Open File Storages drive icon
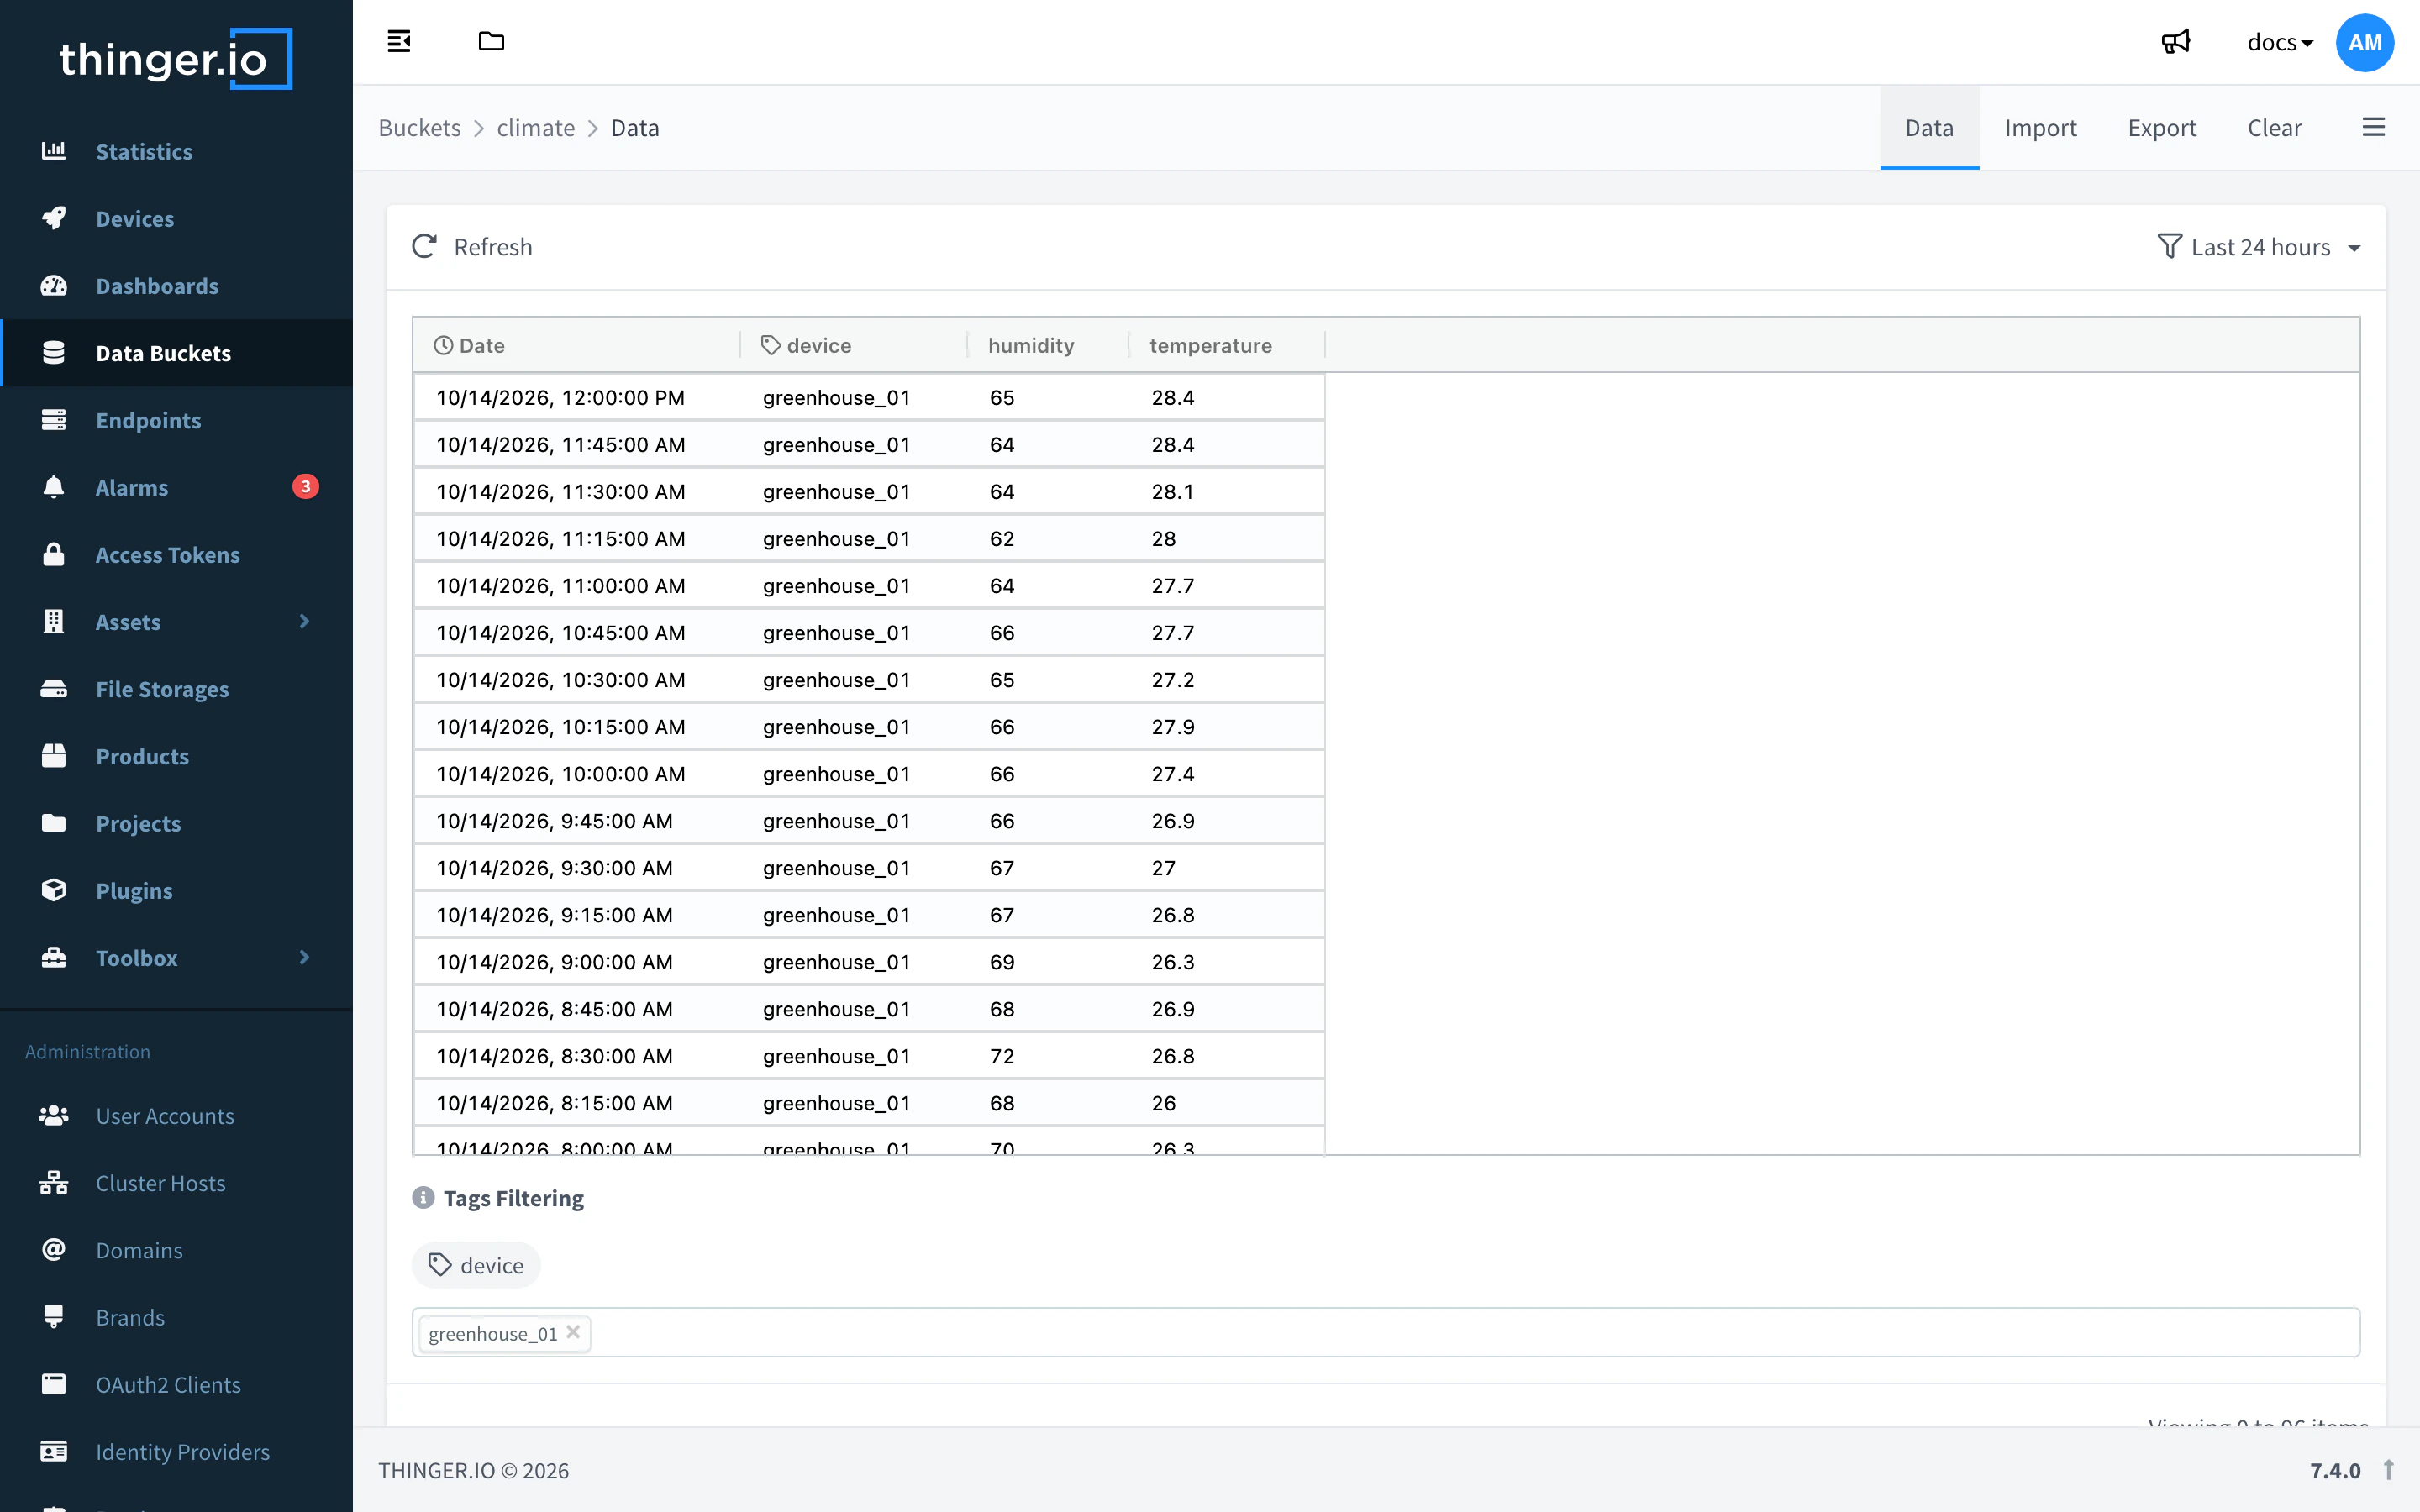 (54, 689)
